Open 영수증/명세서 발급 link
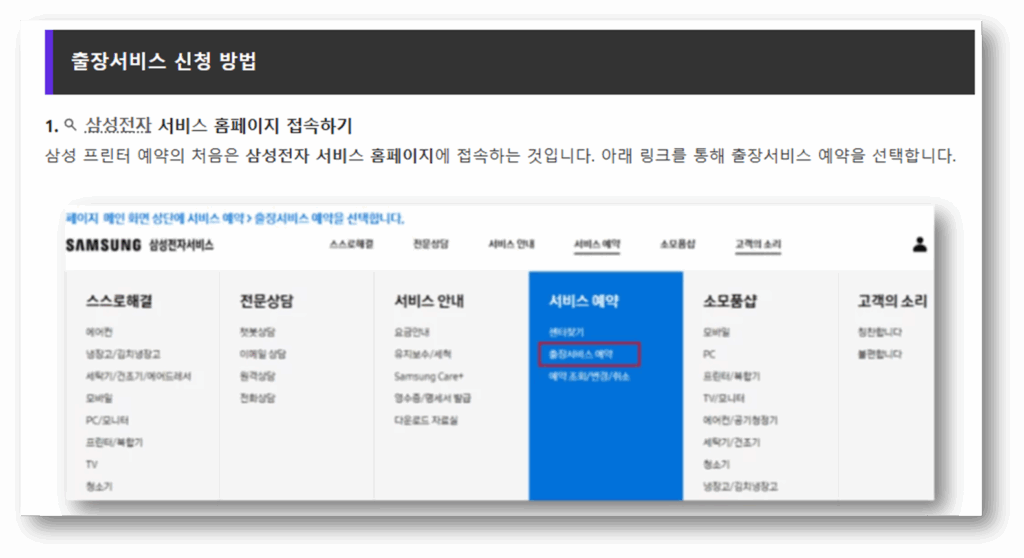The height and width of the screenshot is (558, 1024). [x=432, y=398]
